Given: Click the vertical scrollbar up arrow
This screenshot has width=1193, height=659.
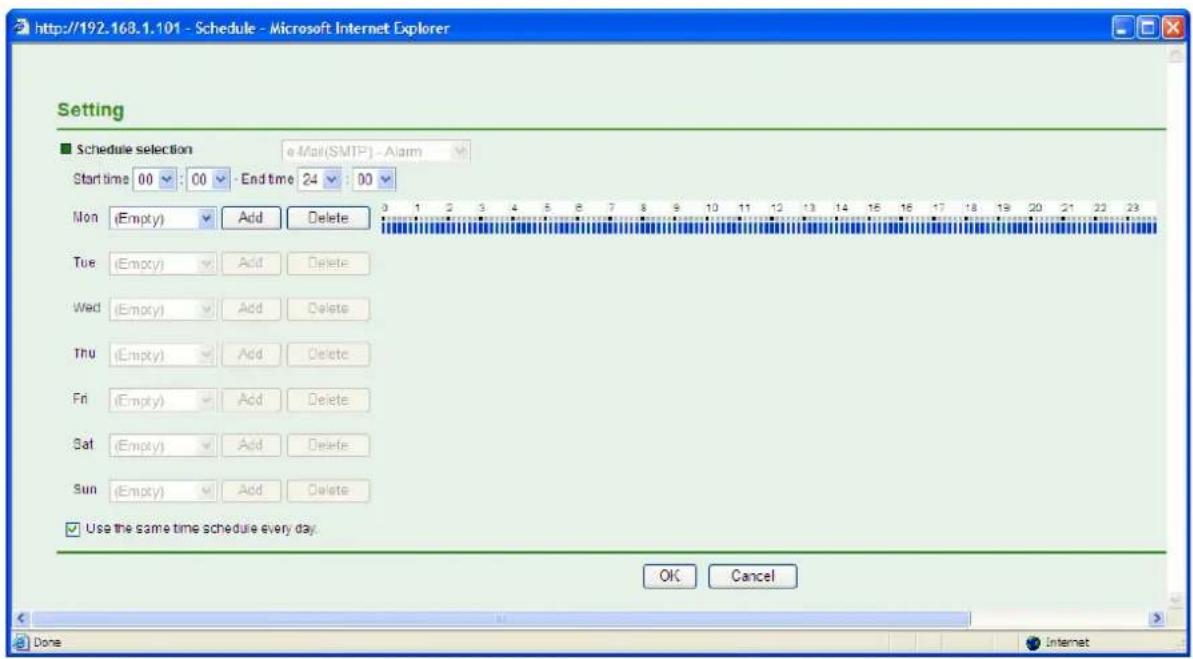Looking at the screenshot, I should pyautogui.click(x=1174, y=56).
